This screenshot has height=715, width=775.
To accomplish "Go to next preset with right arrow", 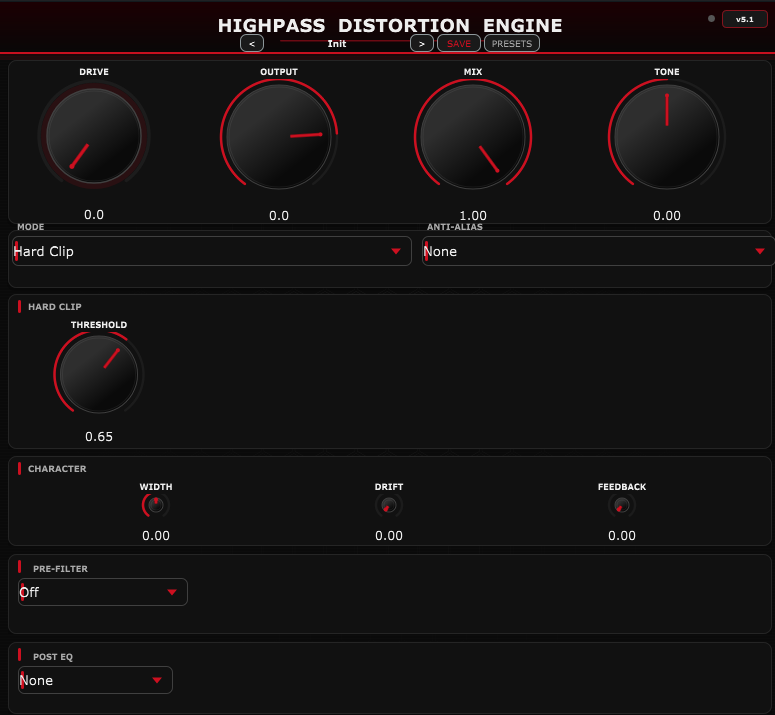I will click(x=422, y=43).
